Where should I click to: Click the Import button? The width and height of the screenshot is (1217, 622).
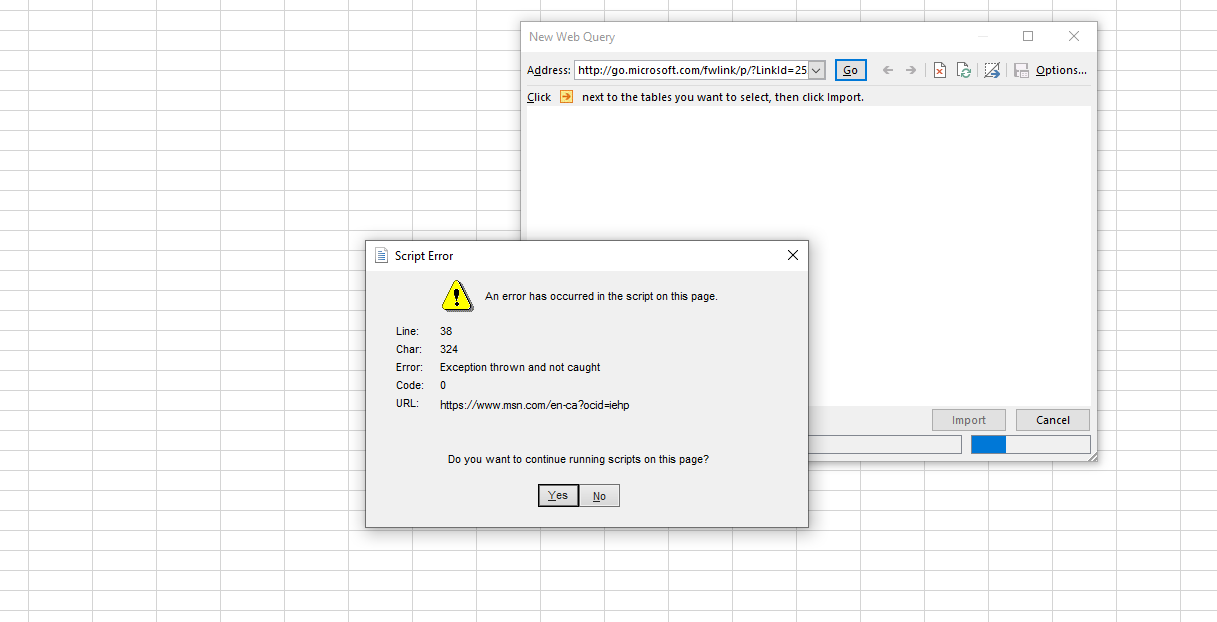[968, 419]
